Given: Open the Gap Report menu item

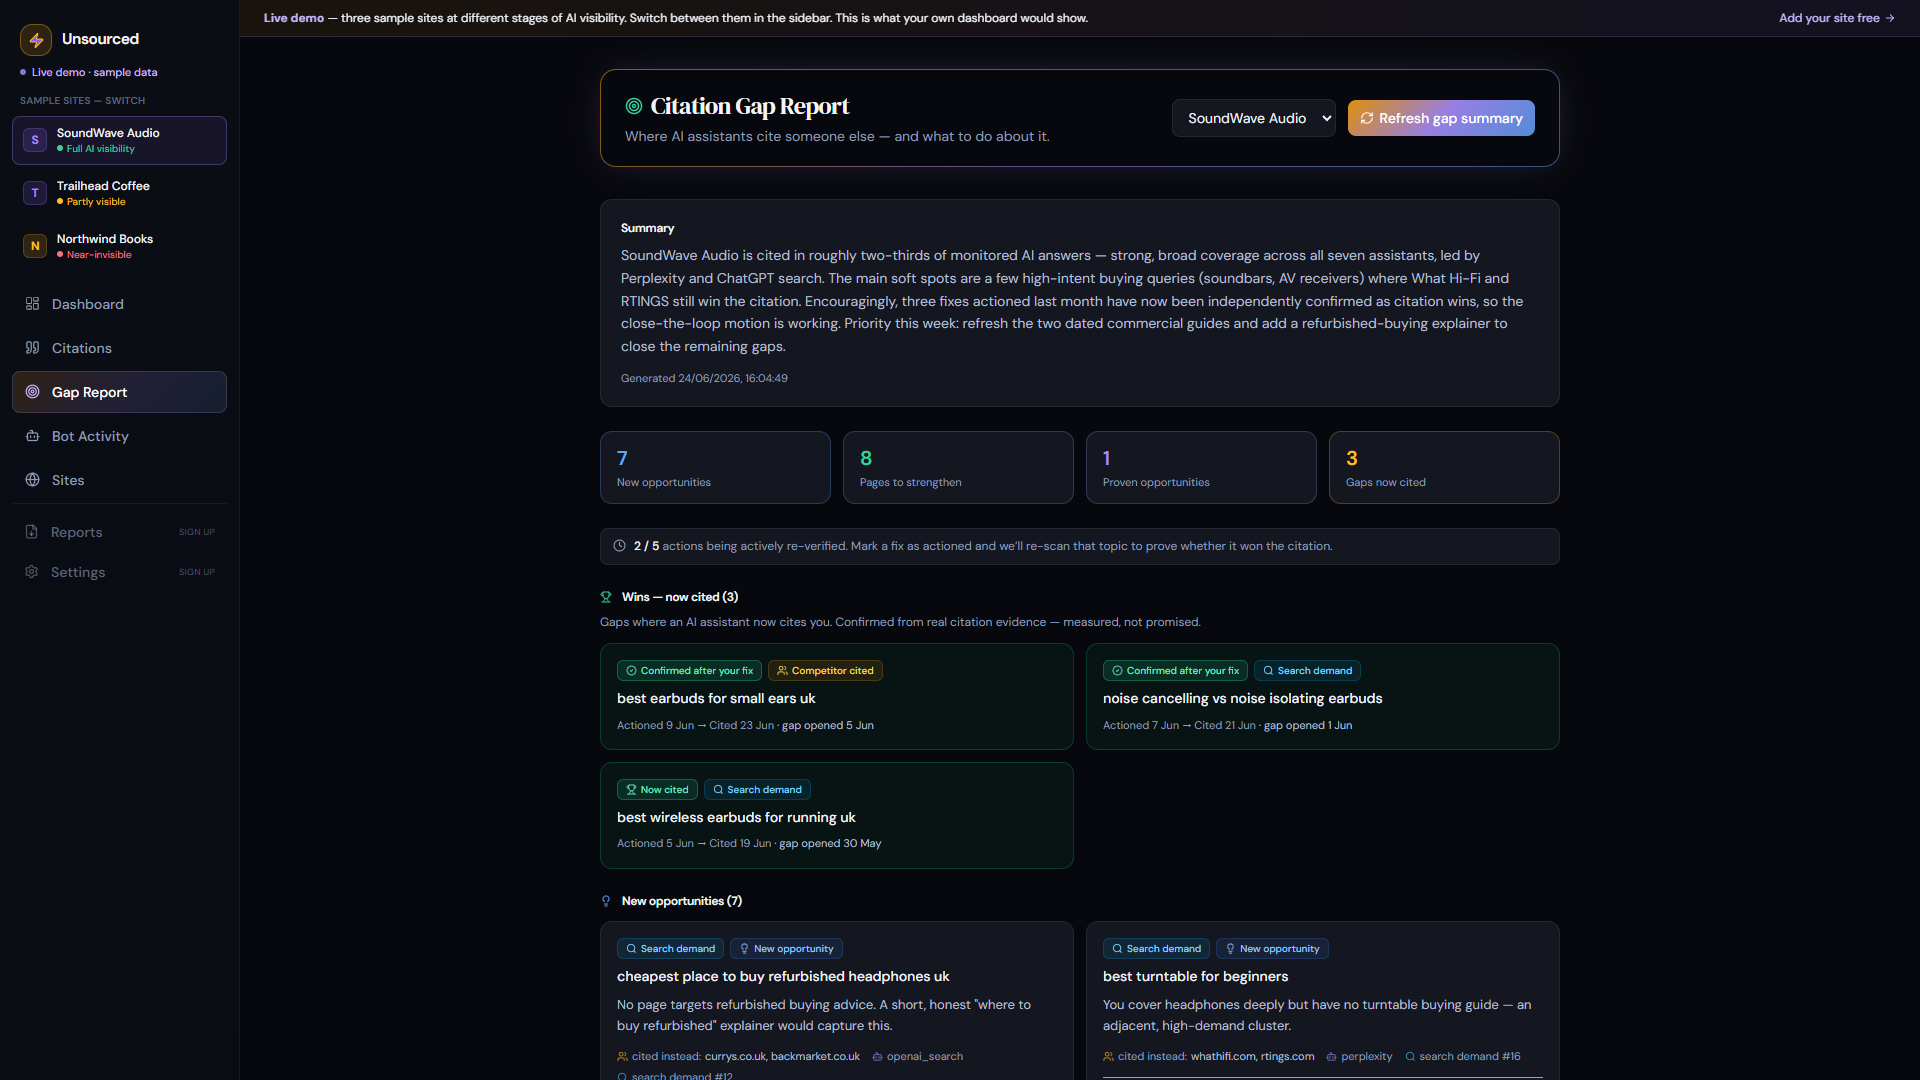Looking at the screenshot, I should [x=119, y=392].
